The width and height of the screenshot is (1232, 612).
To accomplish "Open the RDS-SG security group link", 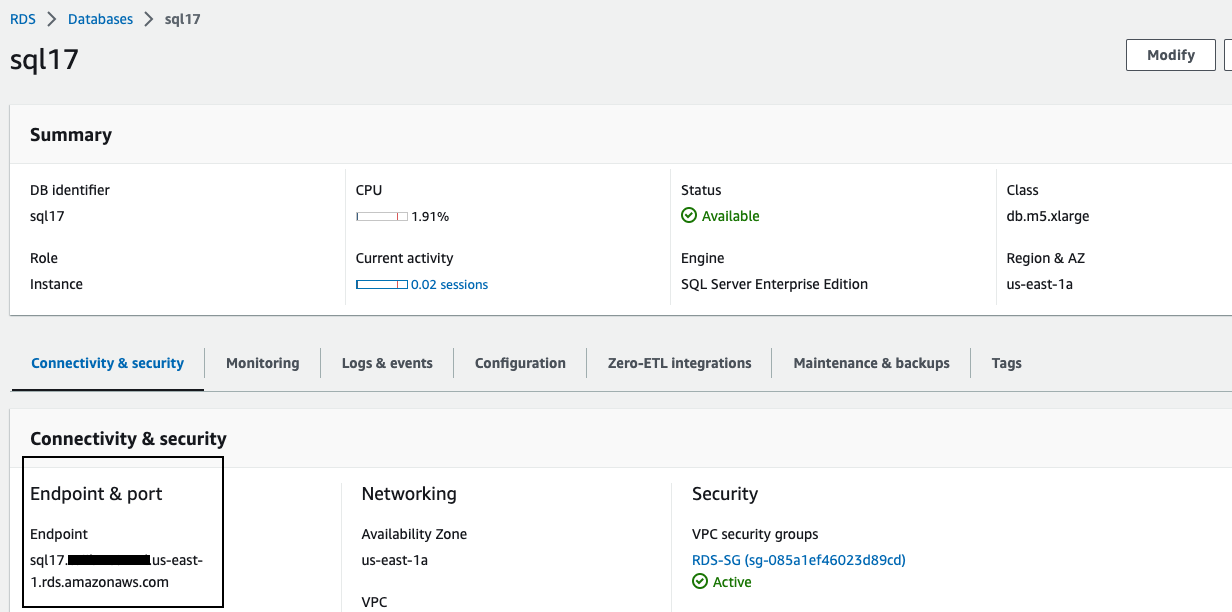I will coord(798,560).
